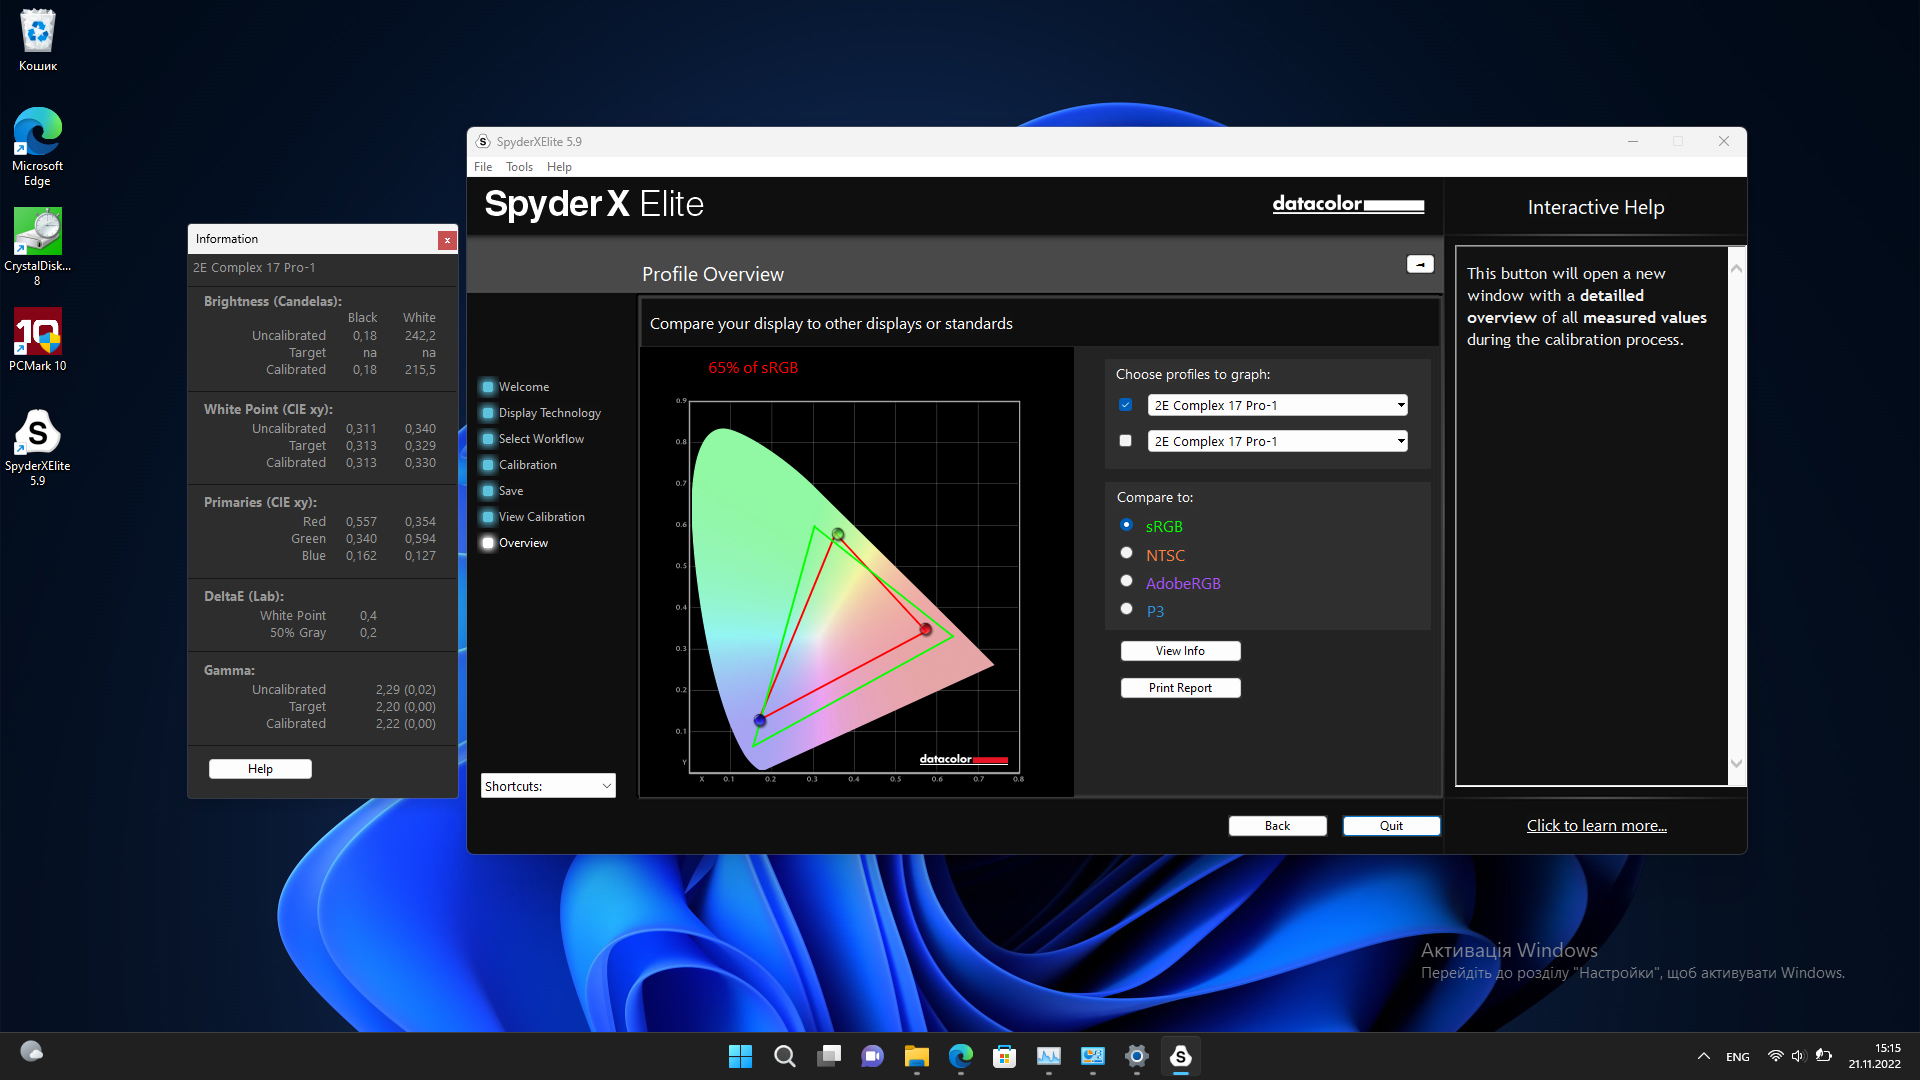Open the weather widget on taskbar
The width and height of the screenshot is (1920, 1080).
coord(32,1051)
